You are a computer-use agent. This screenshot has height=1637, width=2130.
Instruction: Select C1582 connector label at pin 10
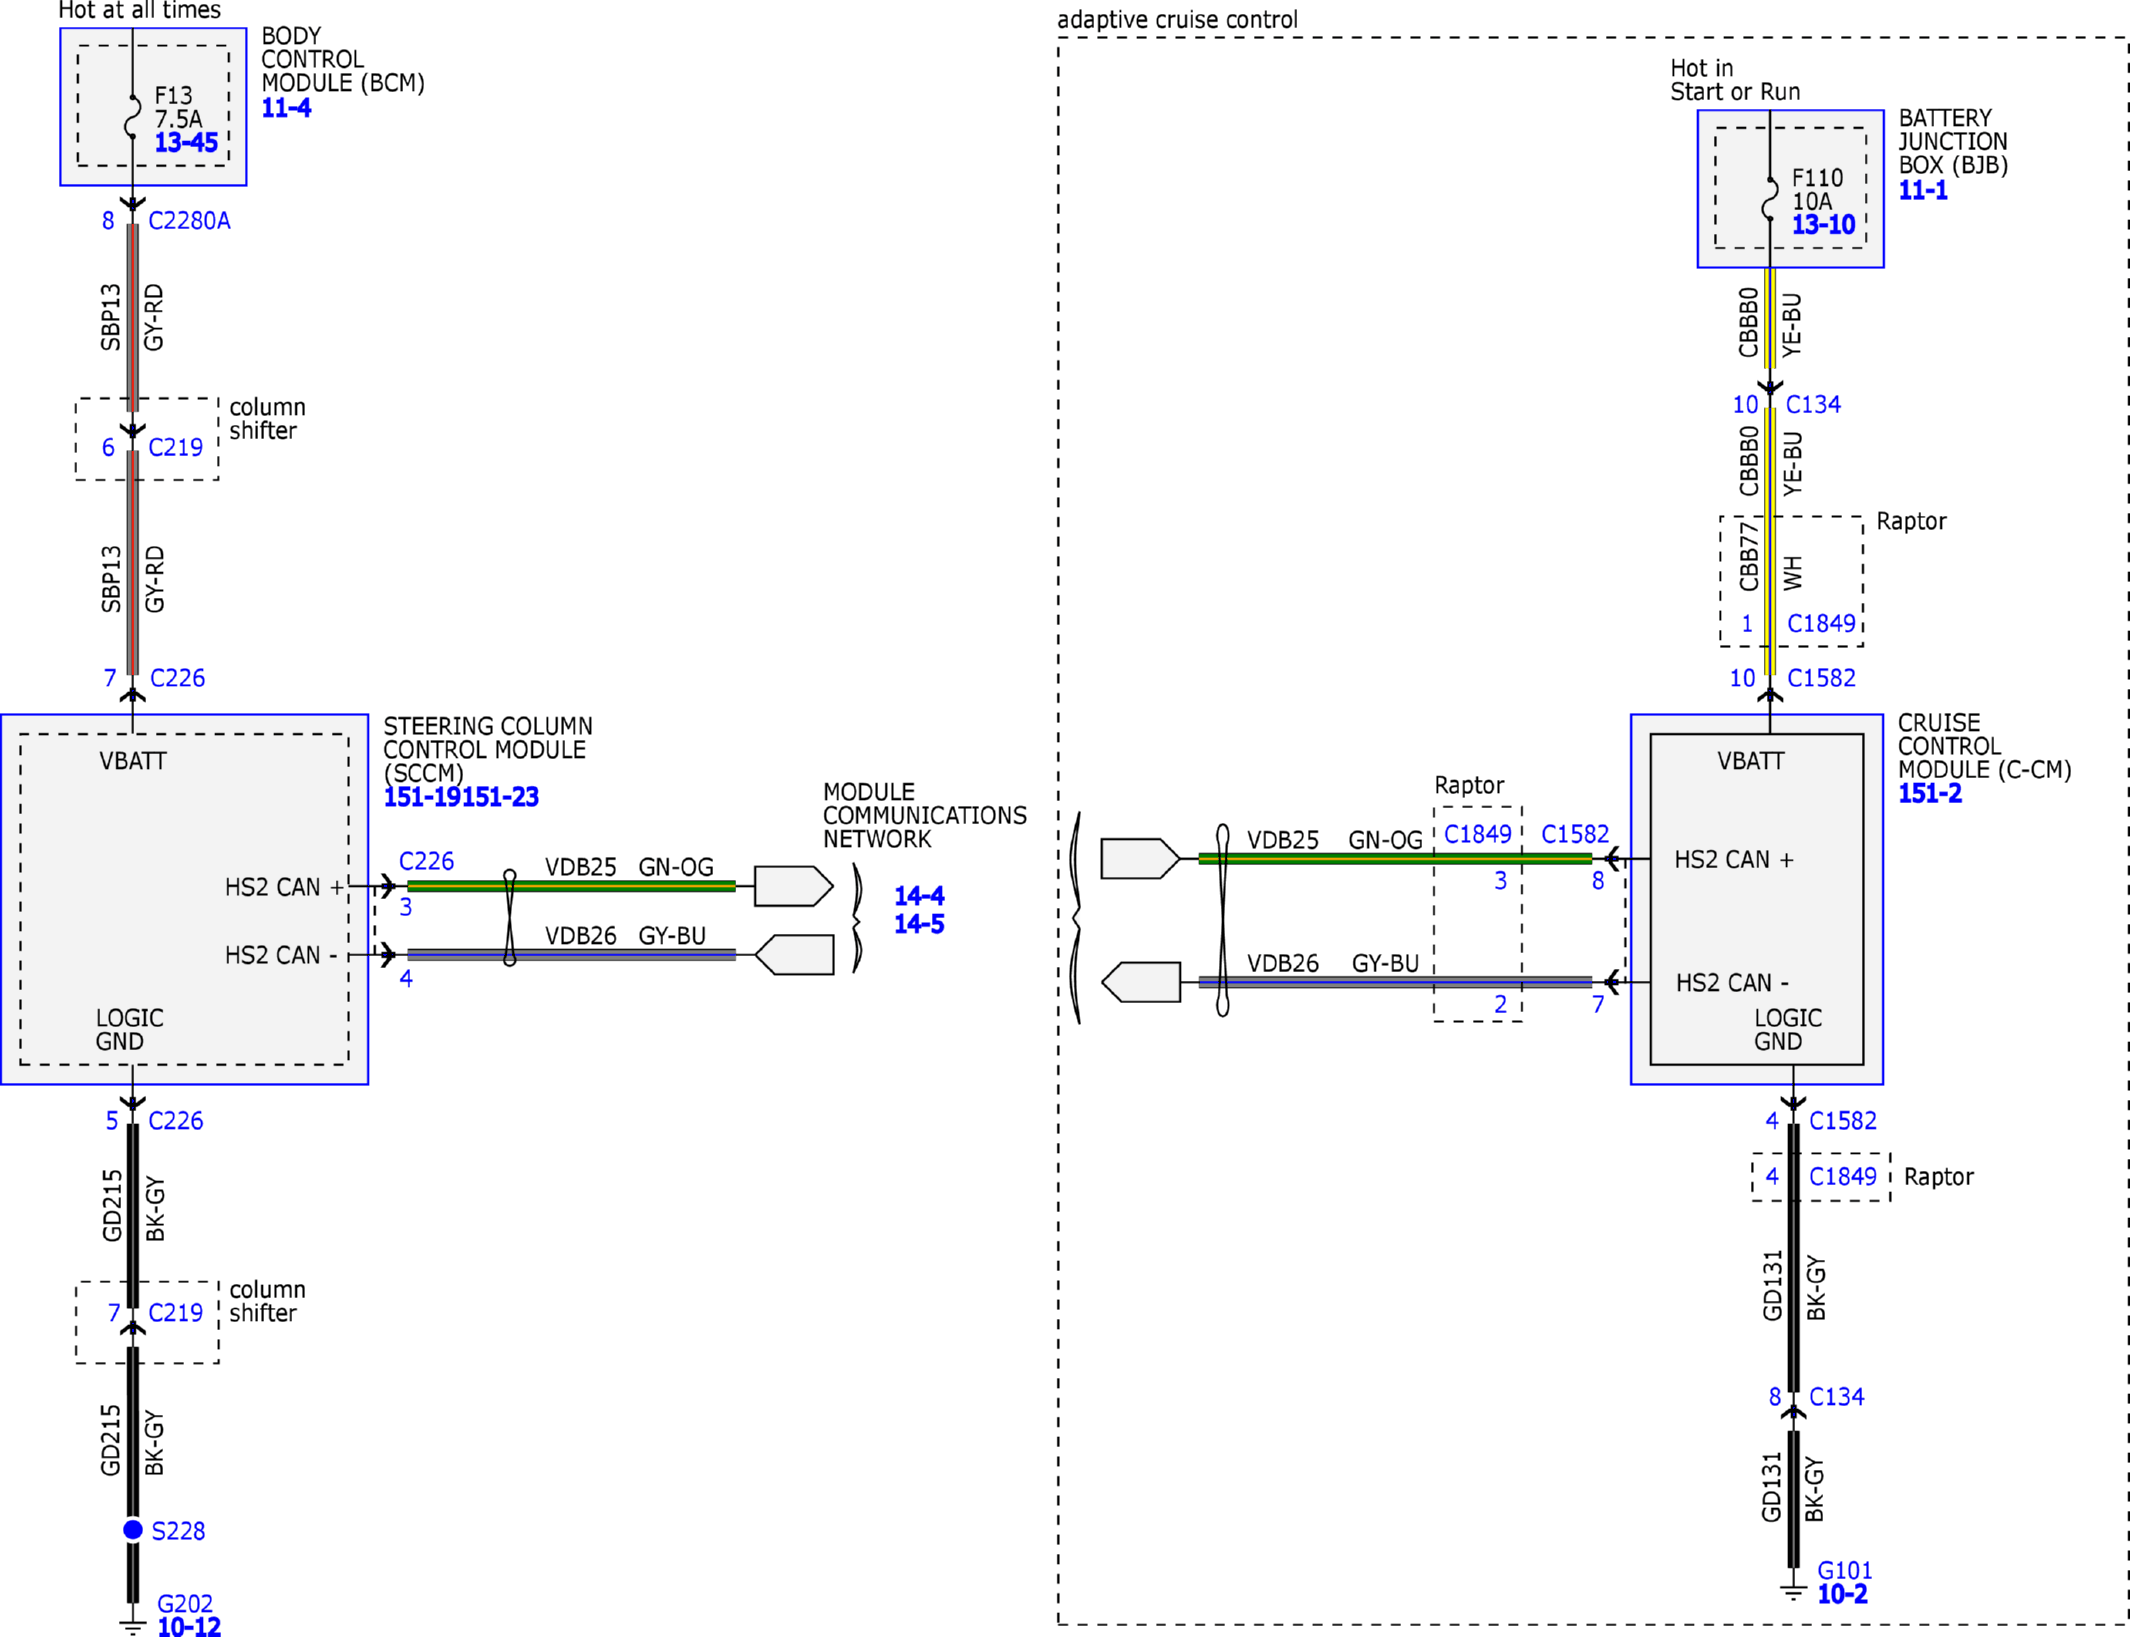point(1821,678)
